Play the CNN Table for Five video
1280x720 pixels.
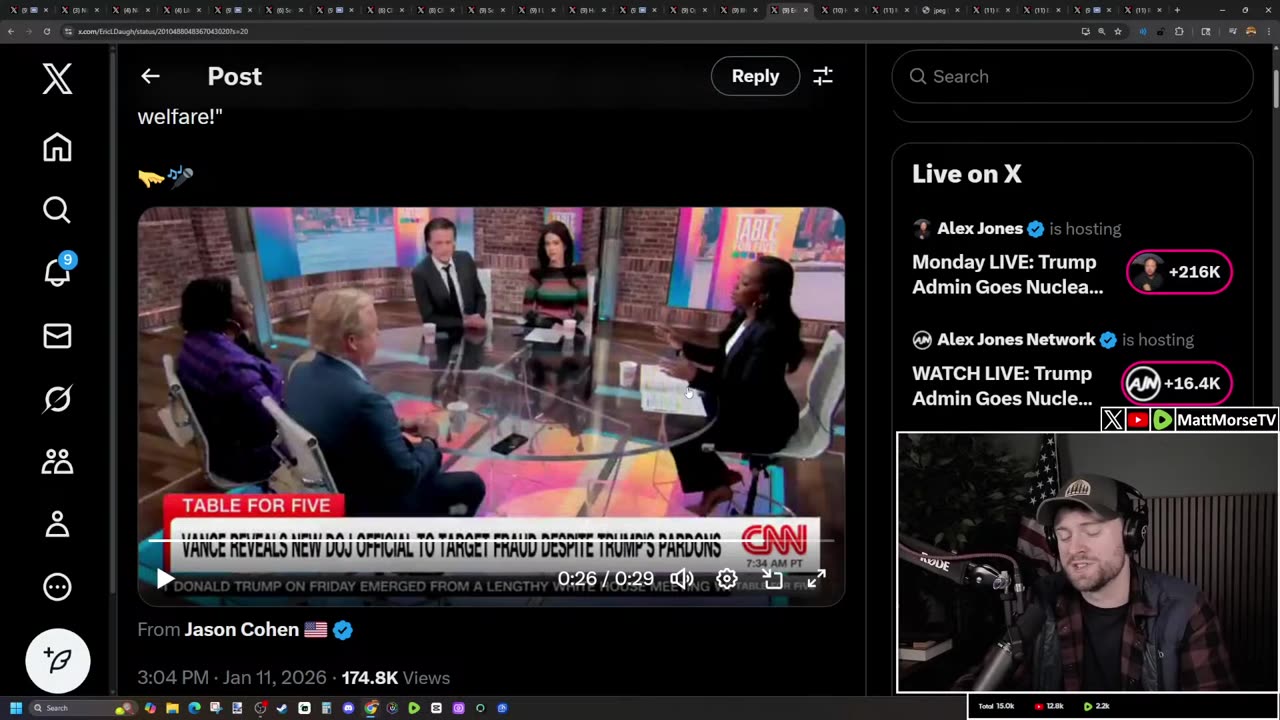click(165, 579)
